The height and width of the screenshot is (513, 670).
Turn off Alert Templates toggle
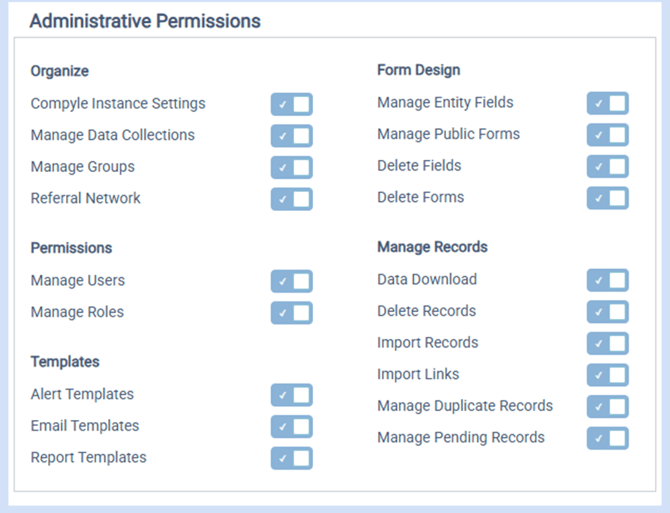tap(291, 395)
